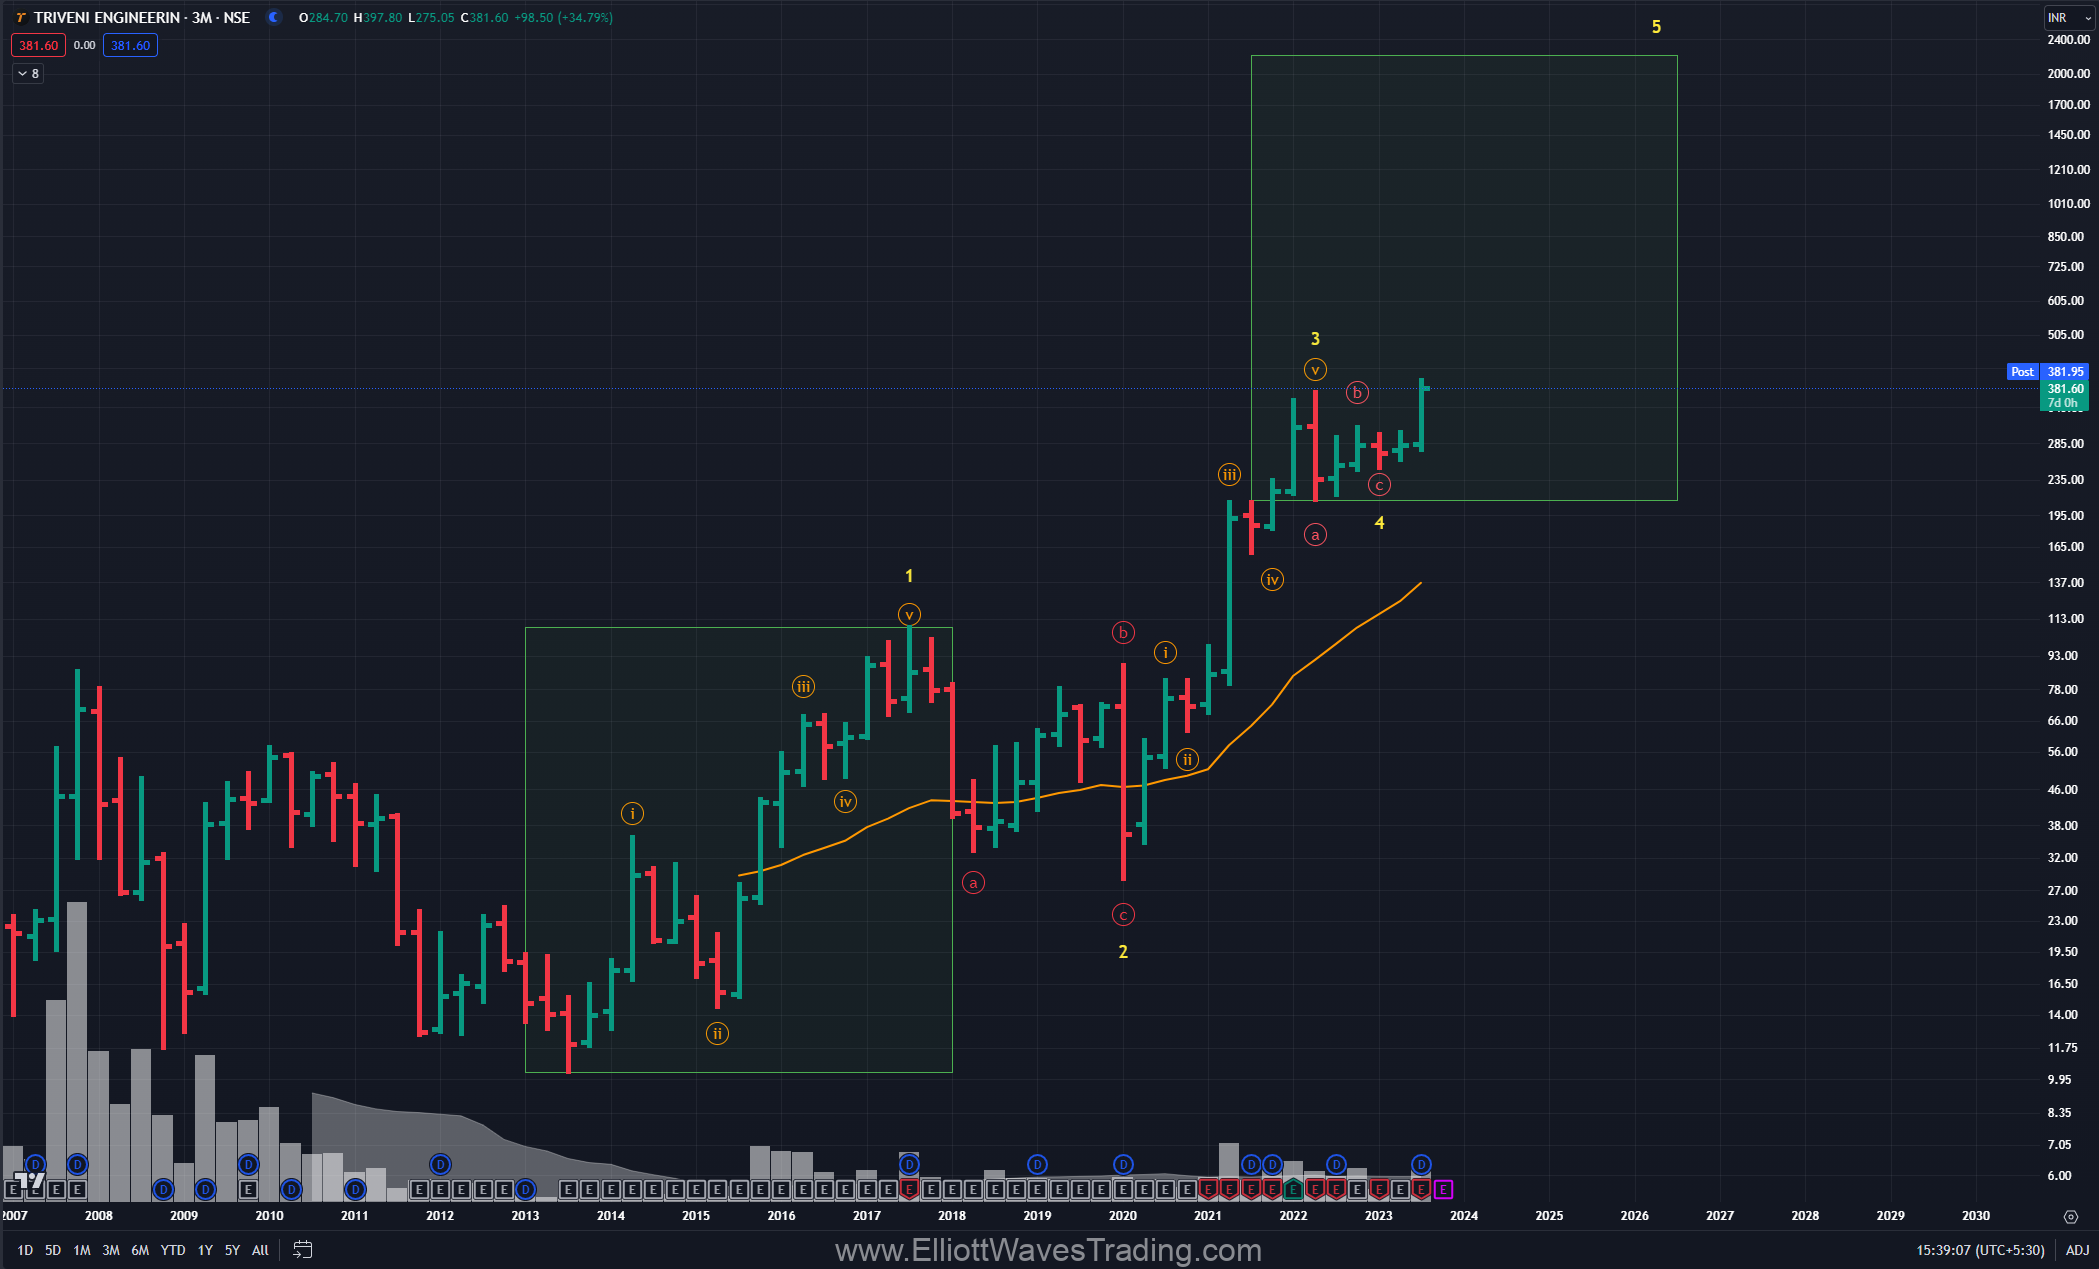Viewport: 2099px width, 1269px height.
Task: Select the All time range
Action: point(260,1250)
